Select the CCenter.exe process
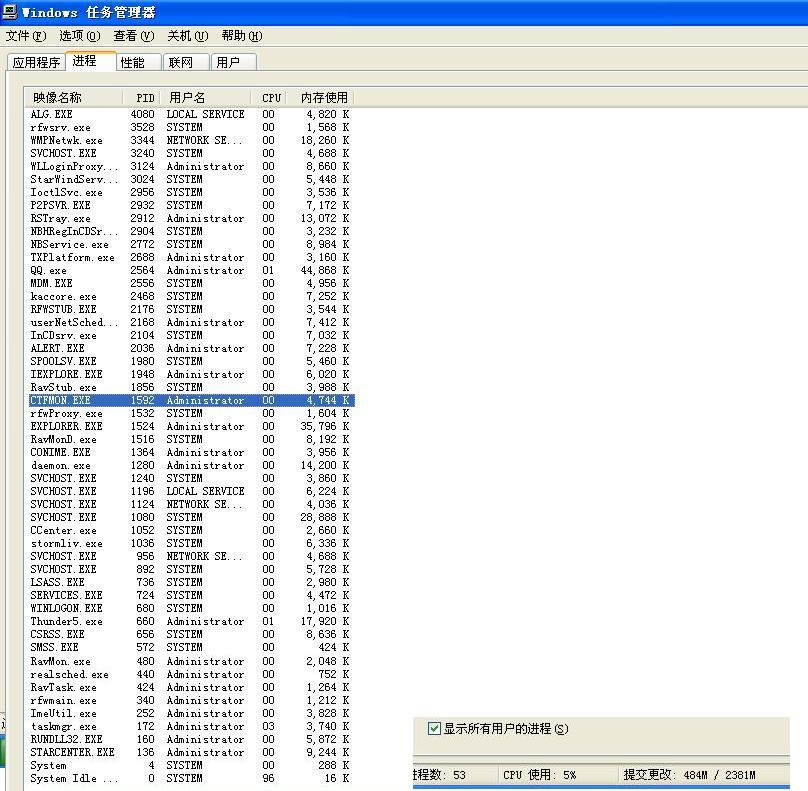Screen dimensions: 808x791 [191, 530]
